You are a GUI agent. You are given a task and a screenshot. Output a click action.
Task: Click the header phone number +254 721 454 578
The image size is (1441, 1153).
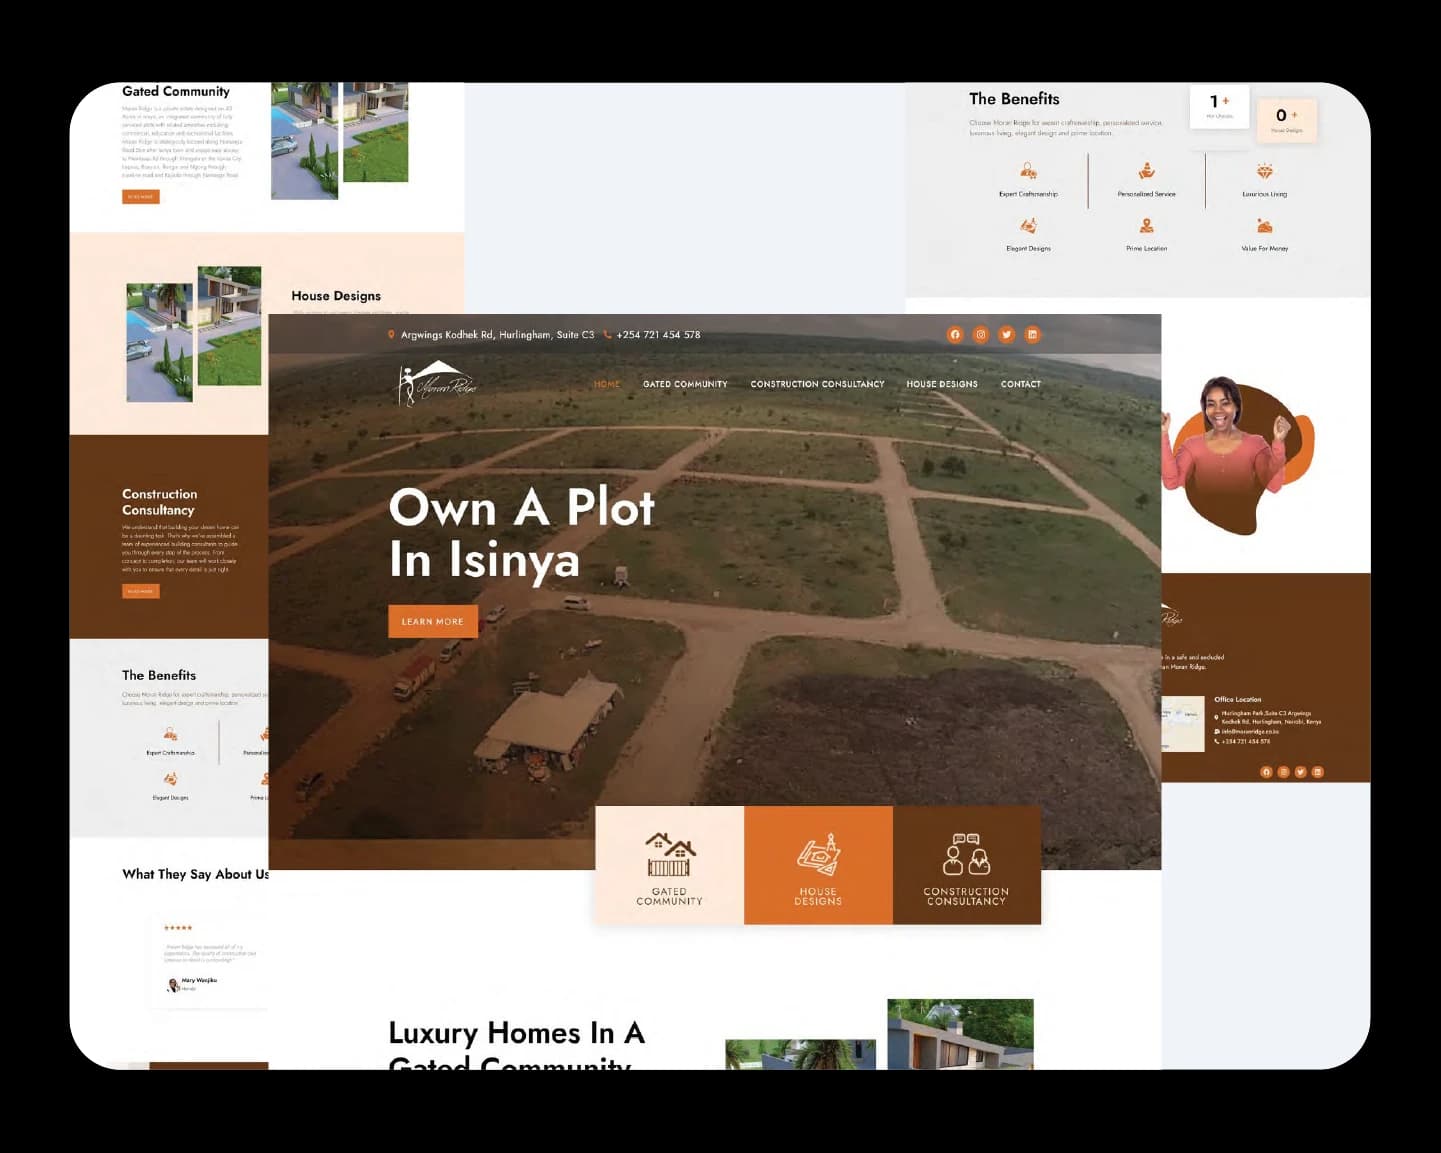[x=658, y=335]
